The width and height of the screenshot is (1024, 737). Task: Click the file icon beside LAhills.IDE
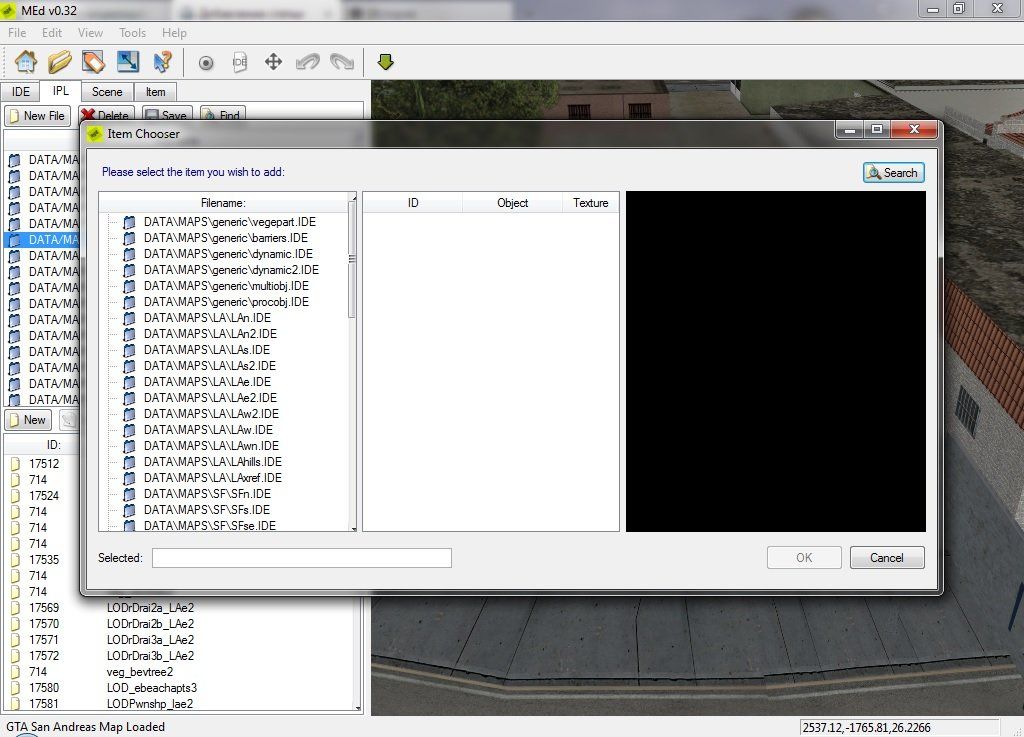point(129,462)
